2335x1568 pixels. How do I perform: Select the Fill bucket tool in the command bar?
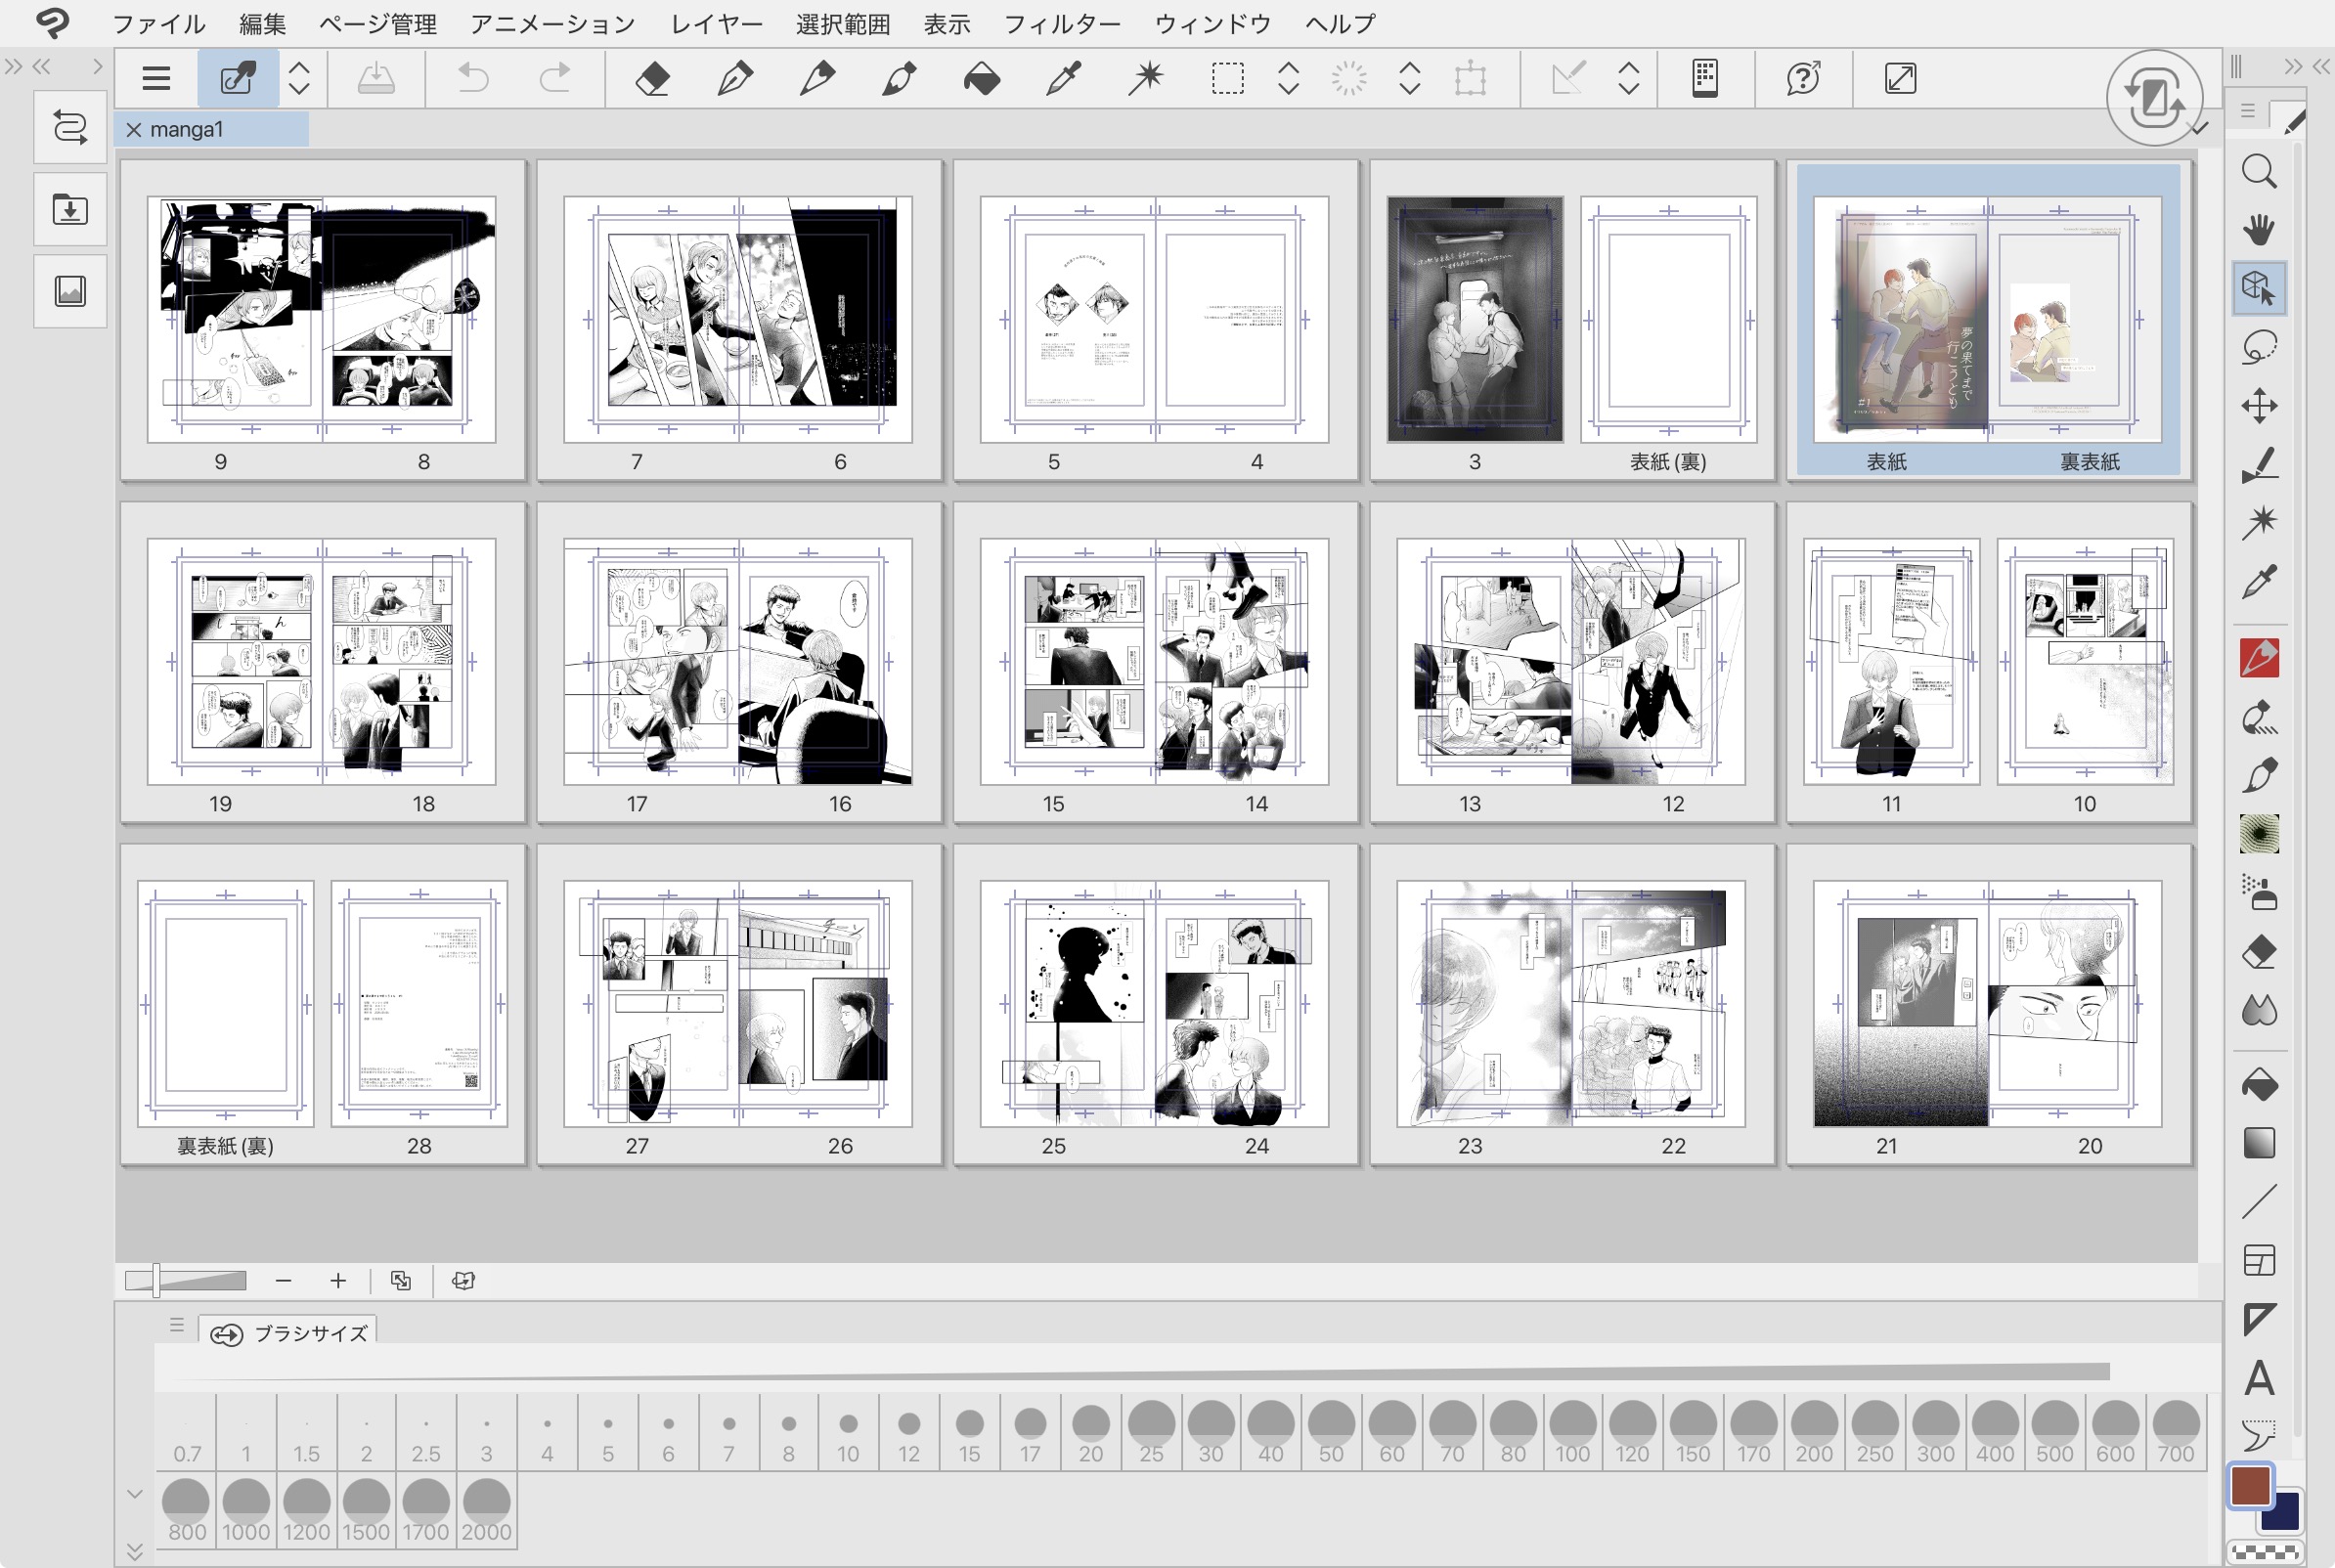[x=981, y=78]
